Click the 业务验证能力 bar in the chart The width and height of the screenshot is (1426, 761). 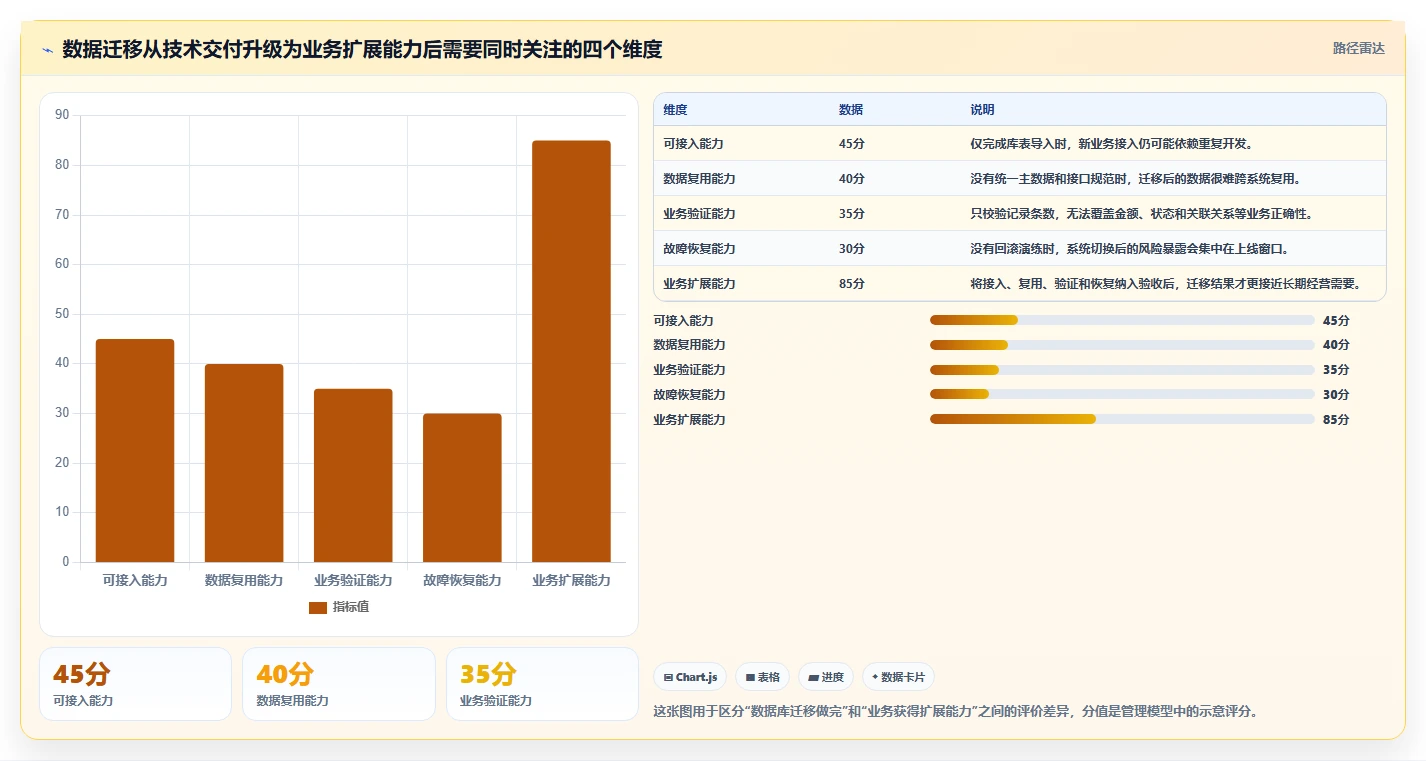pos(353,475)
